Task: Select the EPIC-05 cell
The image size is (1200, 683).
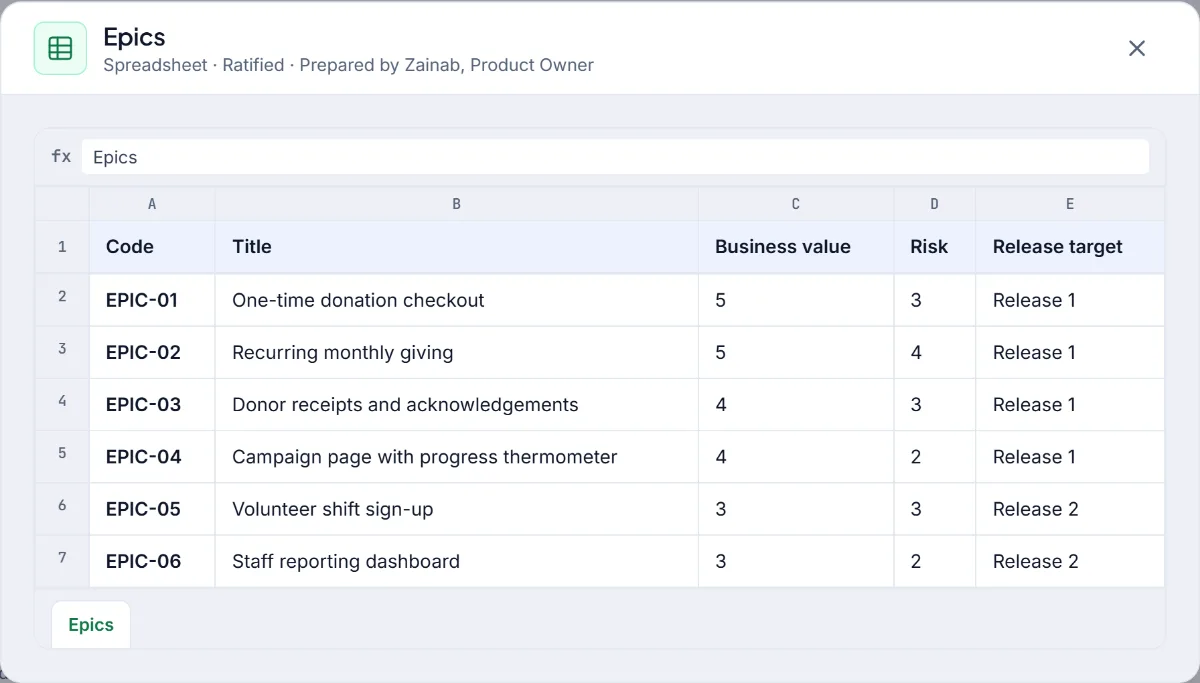Action: pyautogui.click(x=152, y=508)
